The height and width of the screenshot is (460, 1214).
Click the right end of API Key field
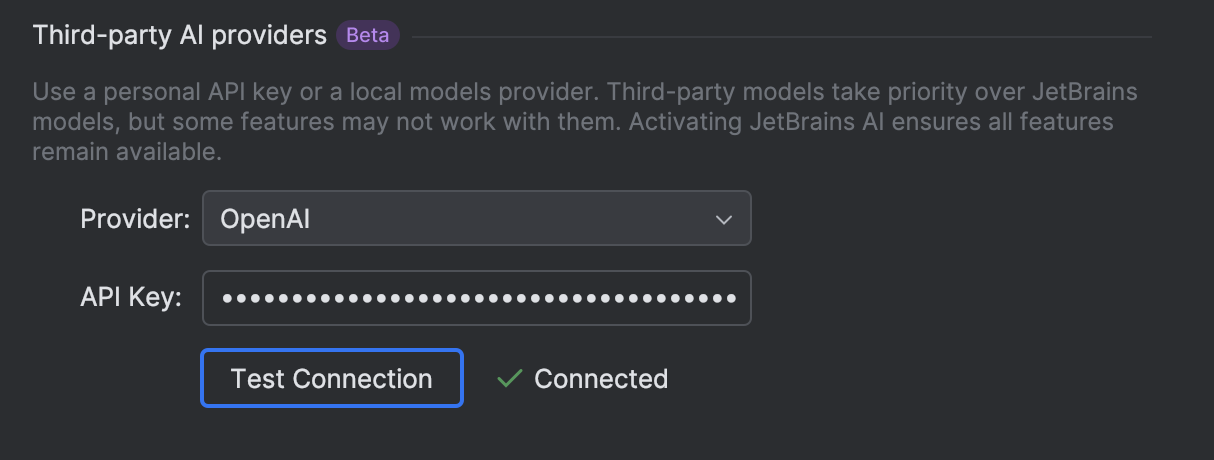coord(735,298)
